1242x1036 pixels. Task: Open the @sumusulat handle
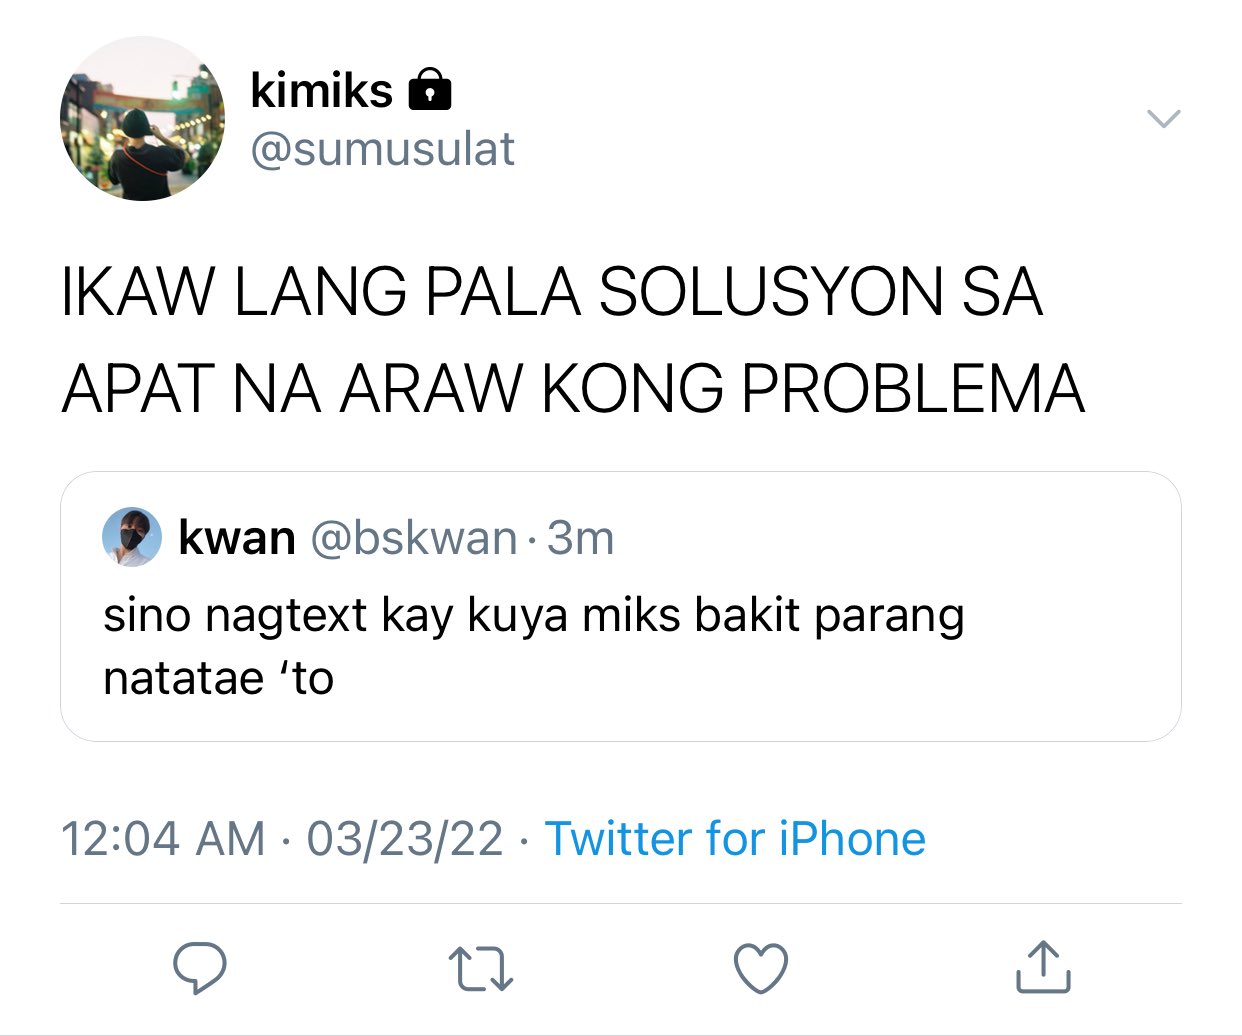(382, 149)
